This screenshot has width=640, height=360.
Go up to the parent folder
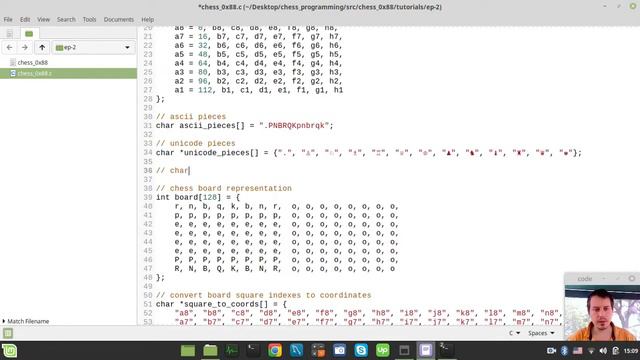tap(42, 48)
